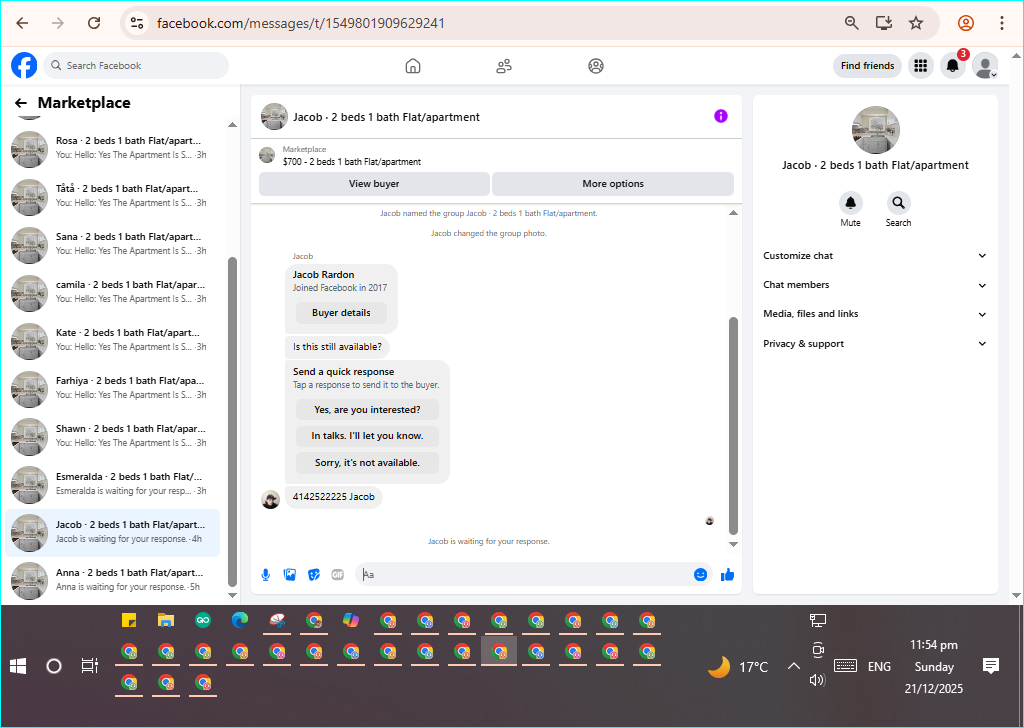Click the View buyer button
Viewport: 1024px width, 728px height.
374,184
